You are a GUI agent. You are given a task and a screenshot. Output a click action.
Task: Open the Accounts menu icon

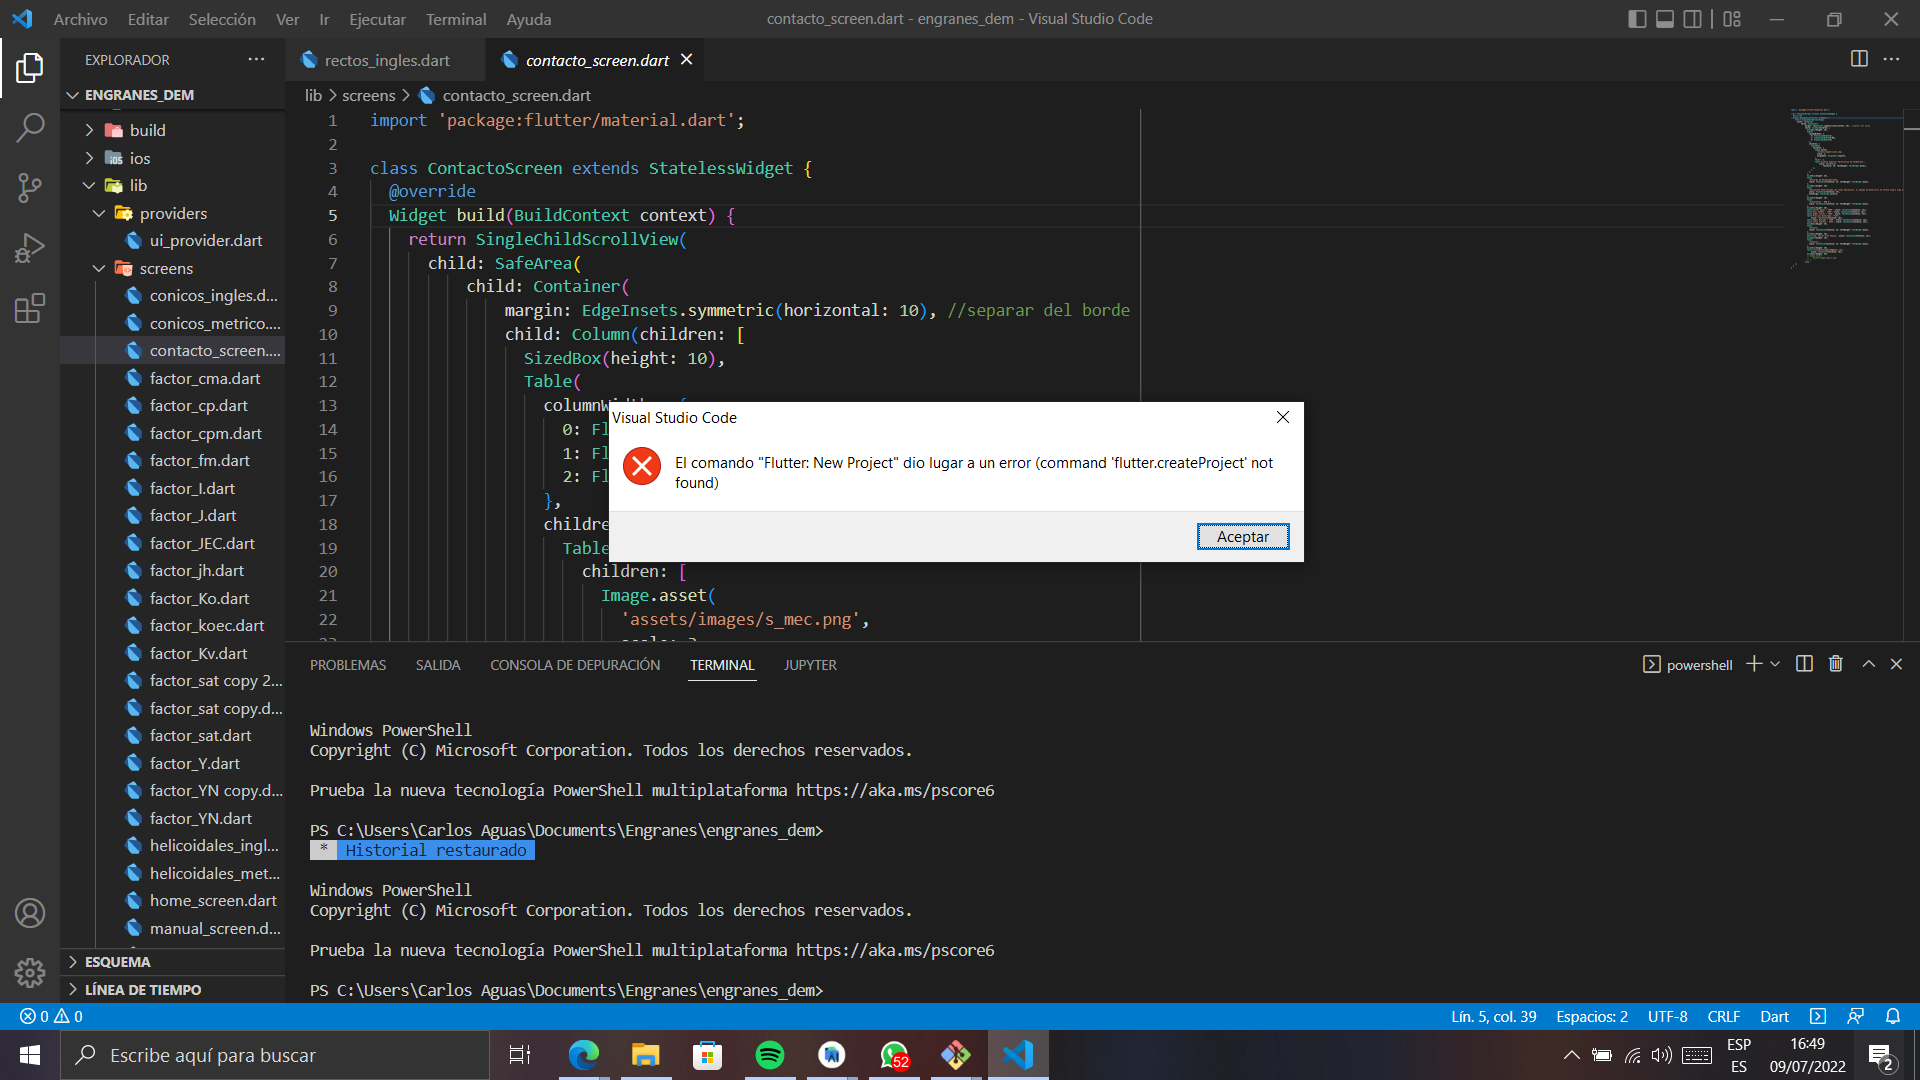30,913
